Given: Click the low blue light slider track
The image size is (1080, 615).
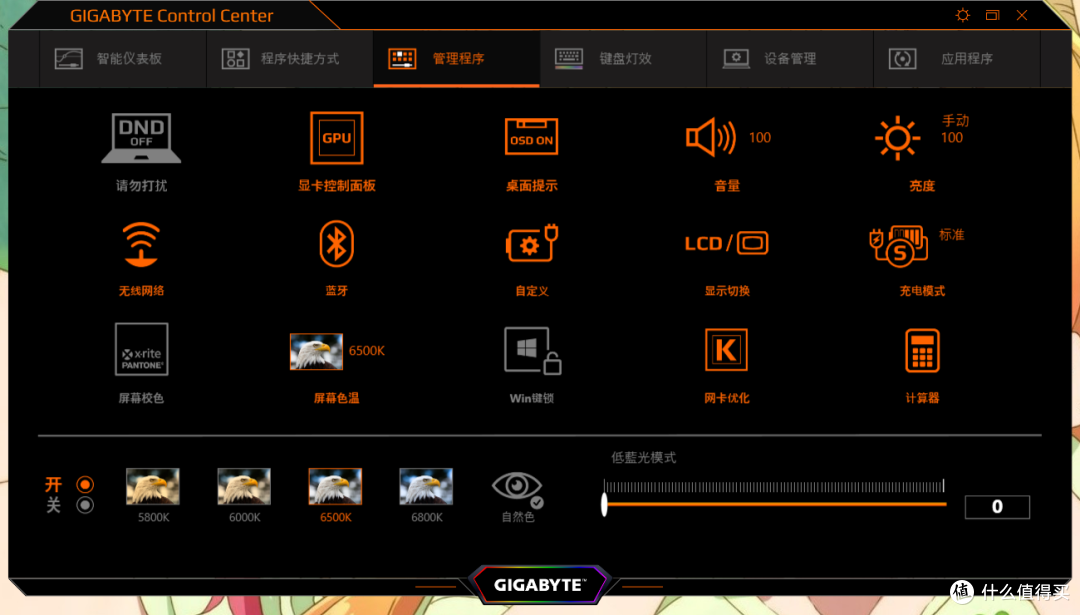Looking at the screenshot, I should (x=775, y=504).
